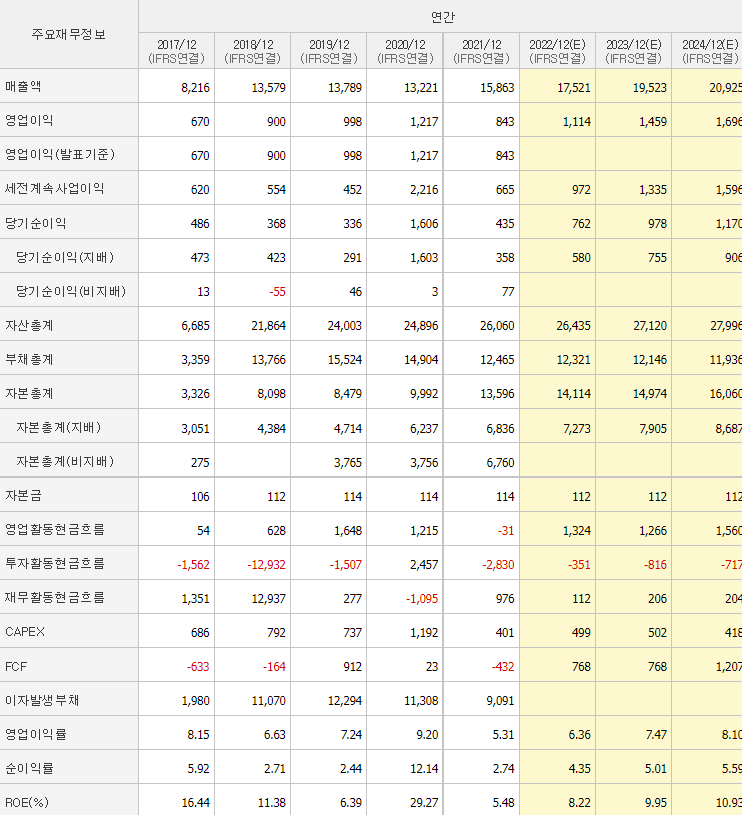Viewport: 742px width, 815px height.
Task: Click the 부채총계 row label
Action: [29, 359]
